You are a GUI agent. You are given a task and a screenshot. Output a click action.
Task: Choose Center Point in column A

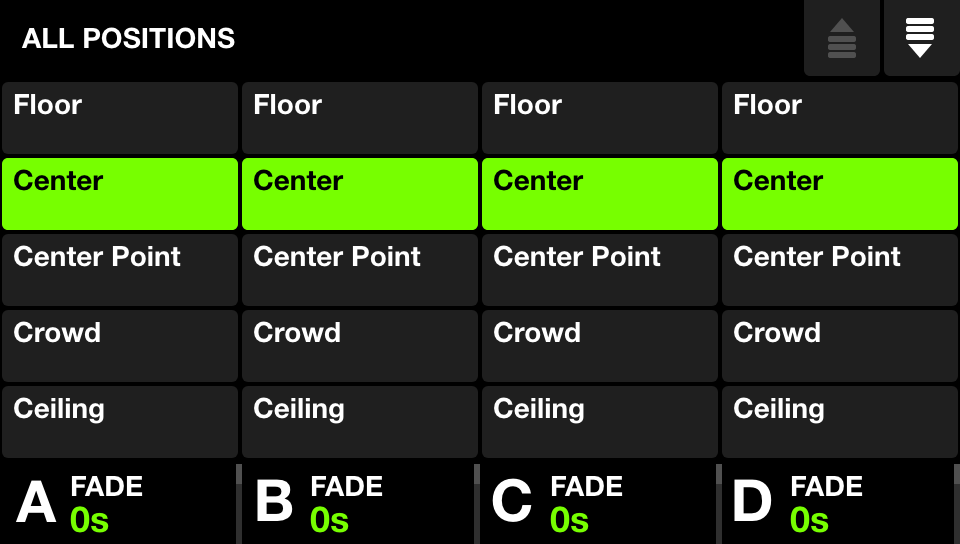point(120,270)
